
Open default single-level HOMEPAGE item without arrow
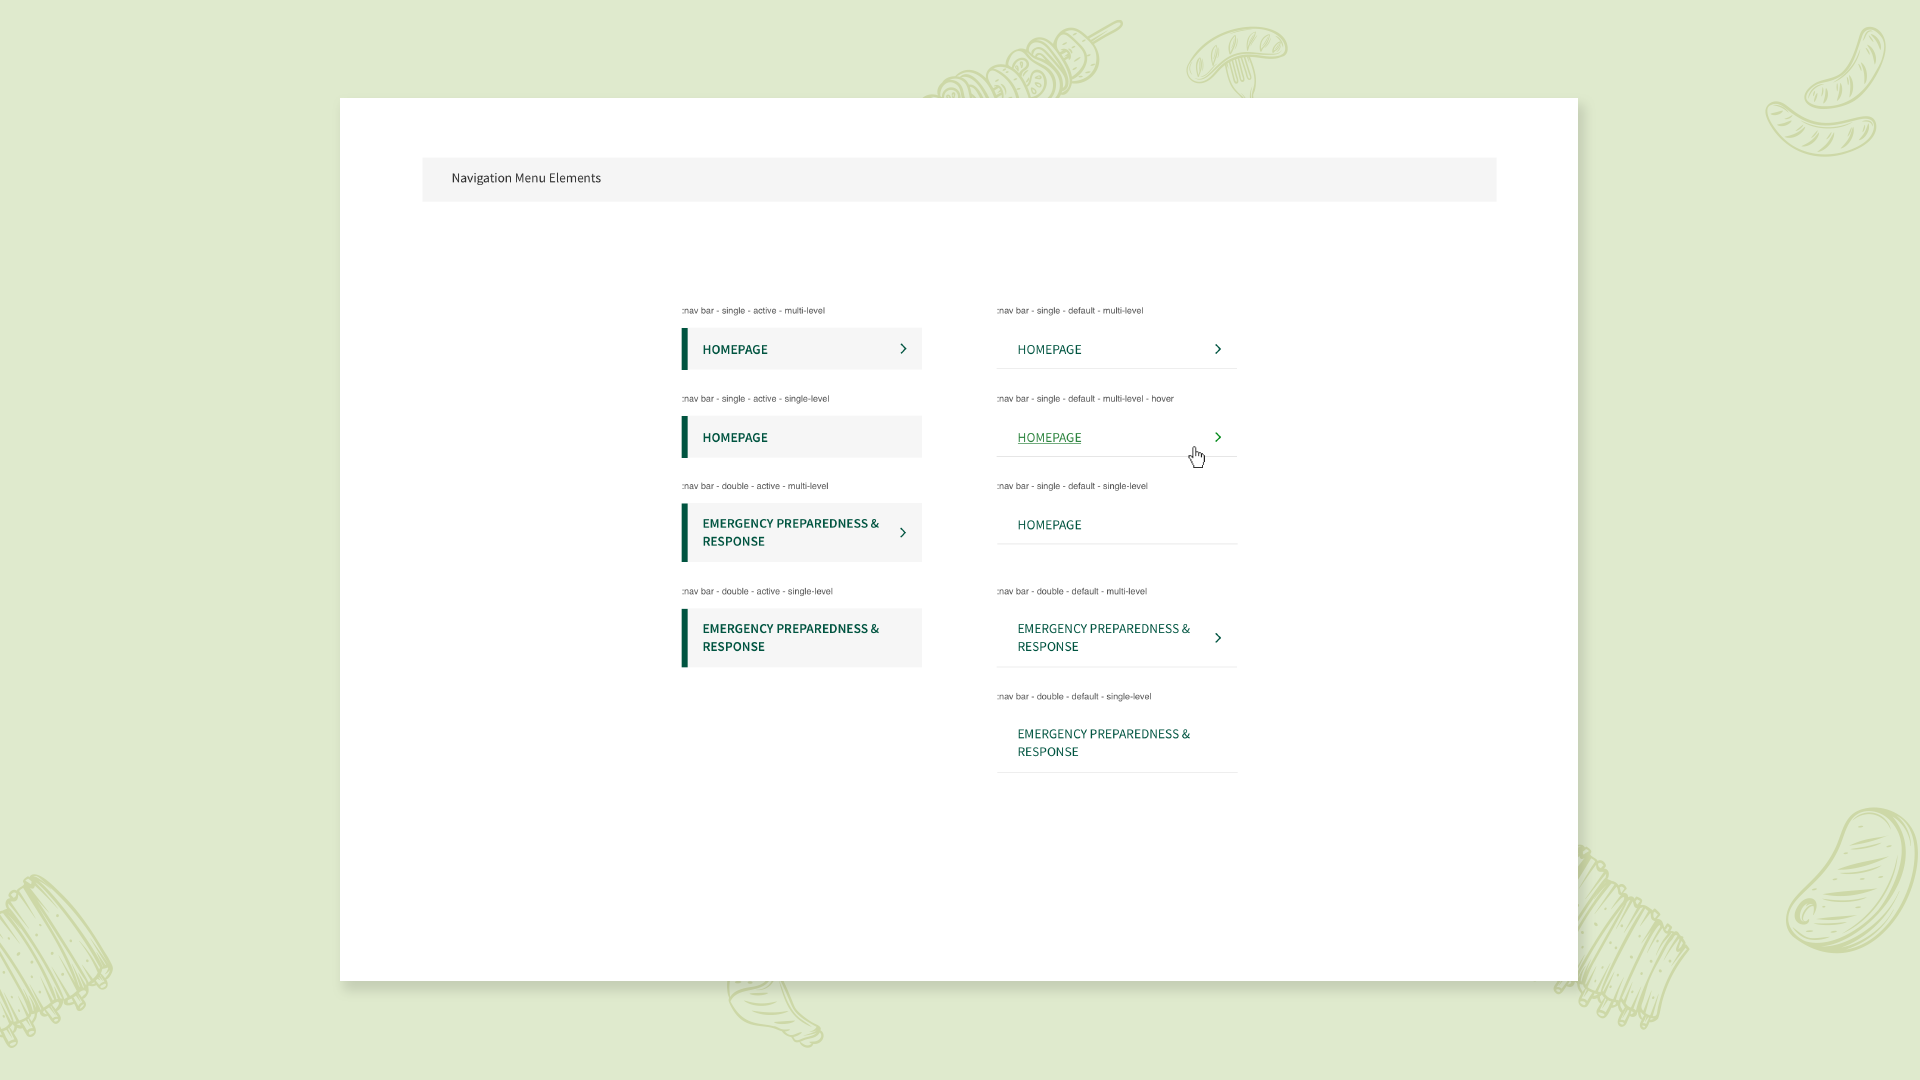tap(1049, 525)
